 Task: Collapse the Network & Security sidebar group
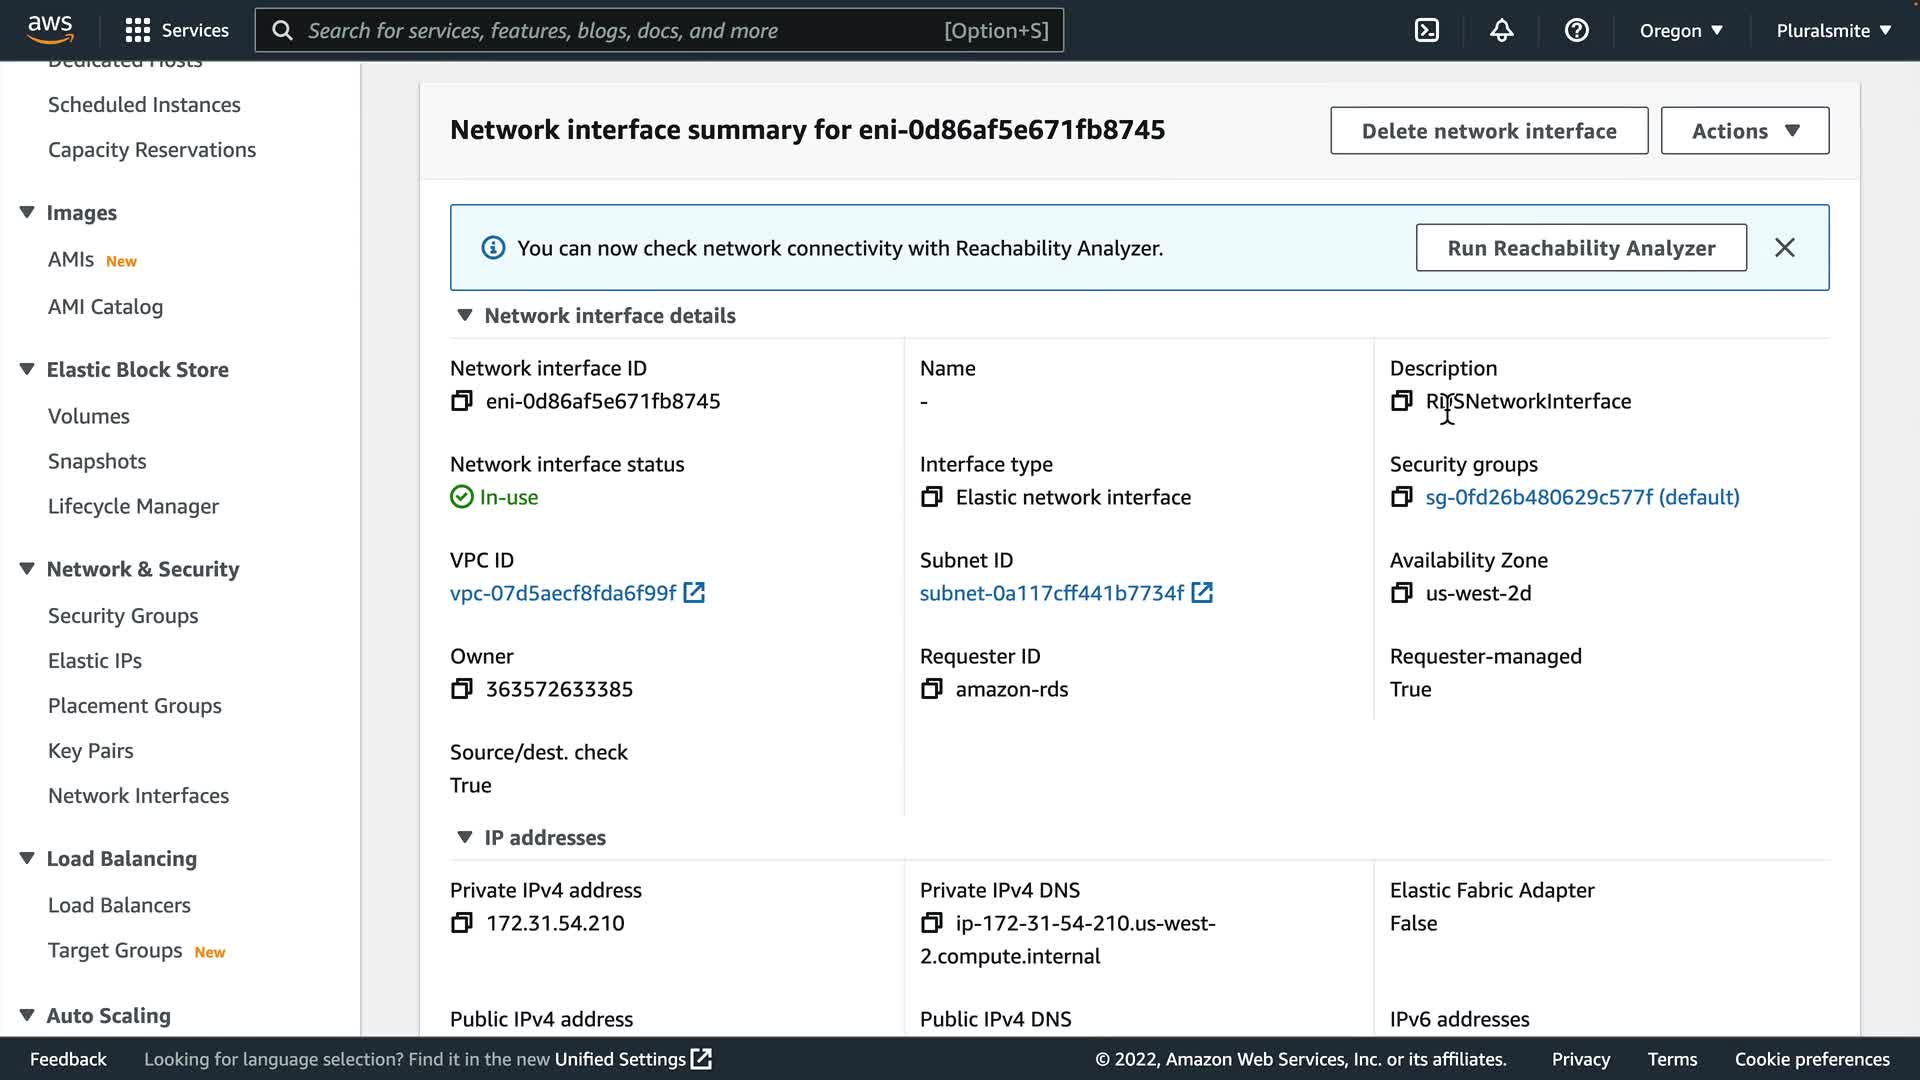click(27, 569)
